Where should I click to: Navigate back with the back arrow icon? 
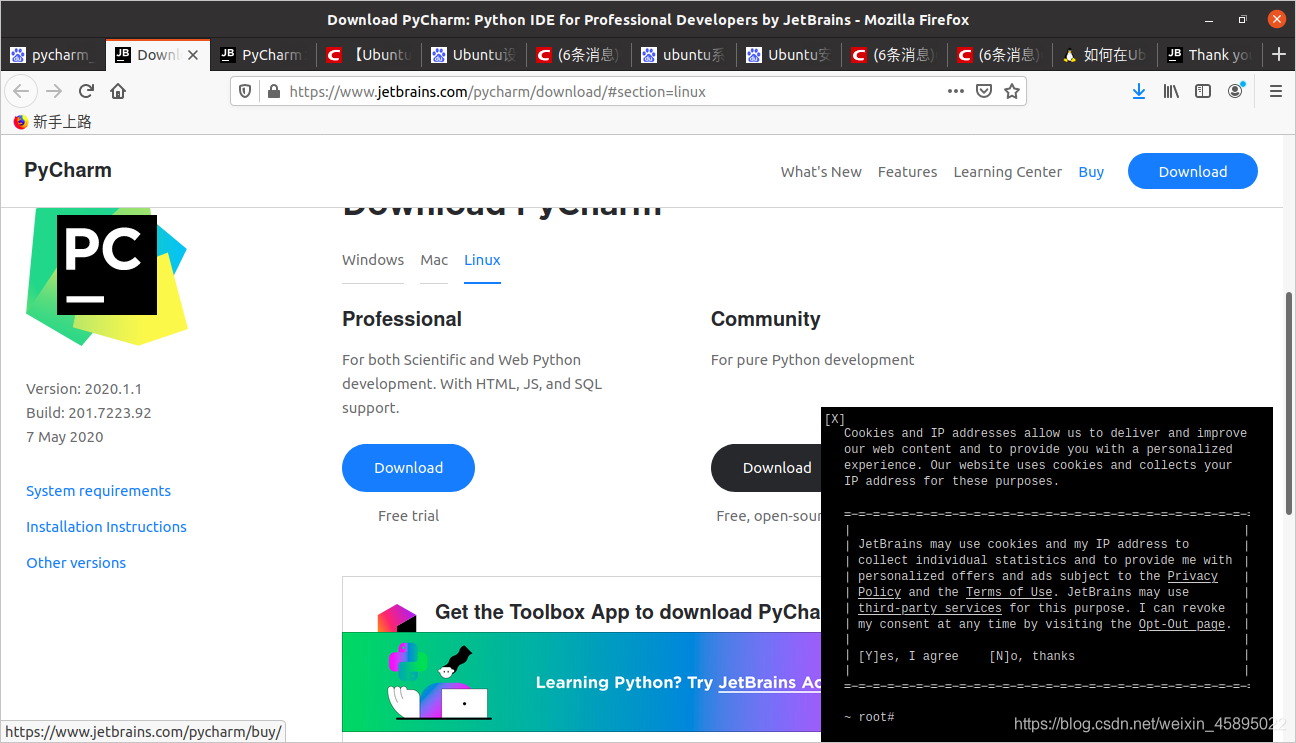[21, 90]
